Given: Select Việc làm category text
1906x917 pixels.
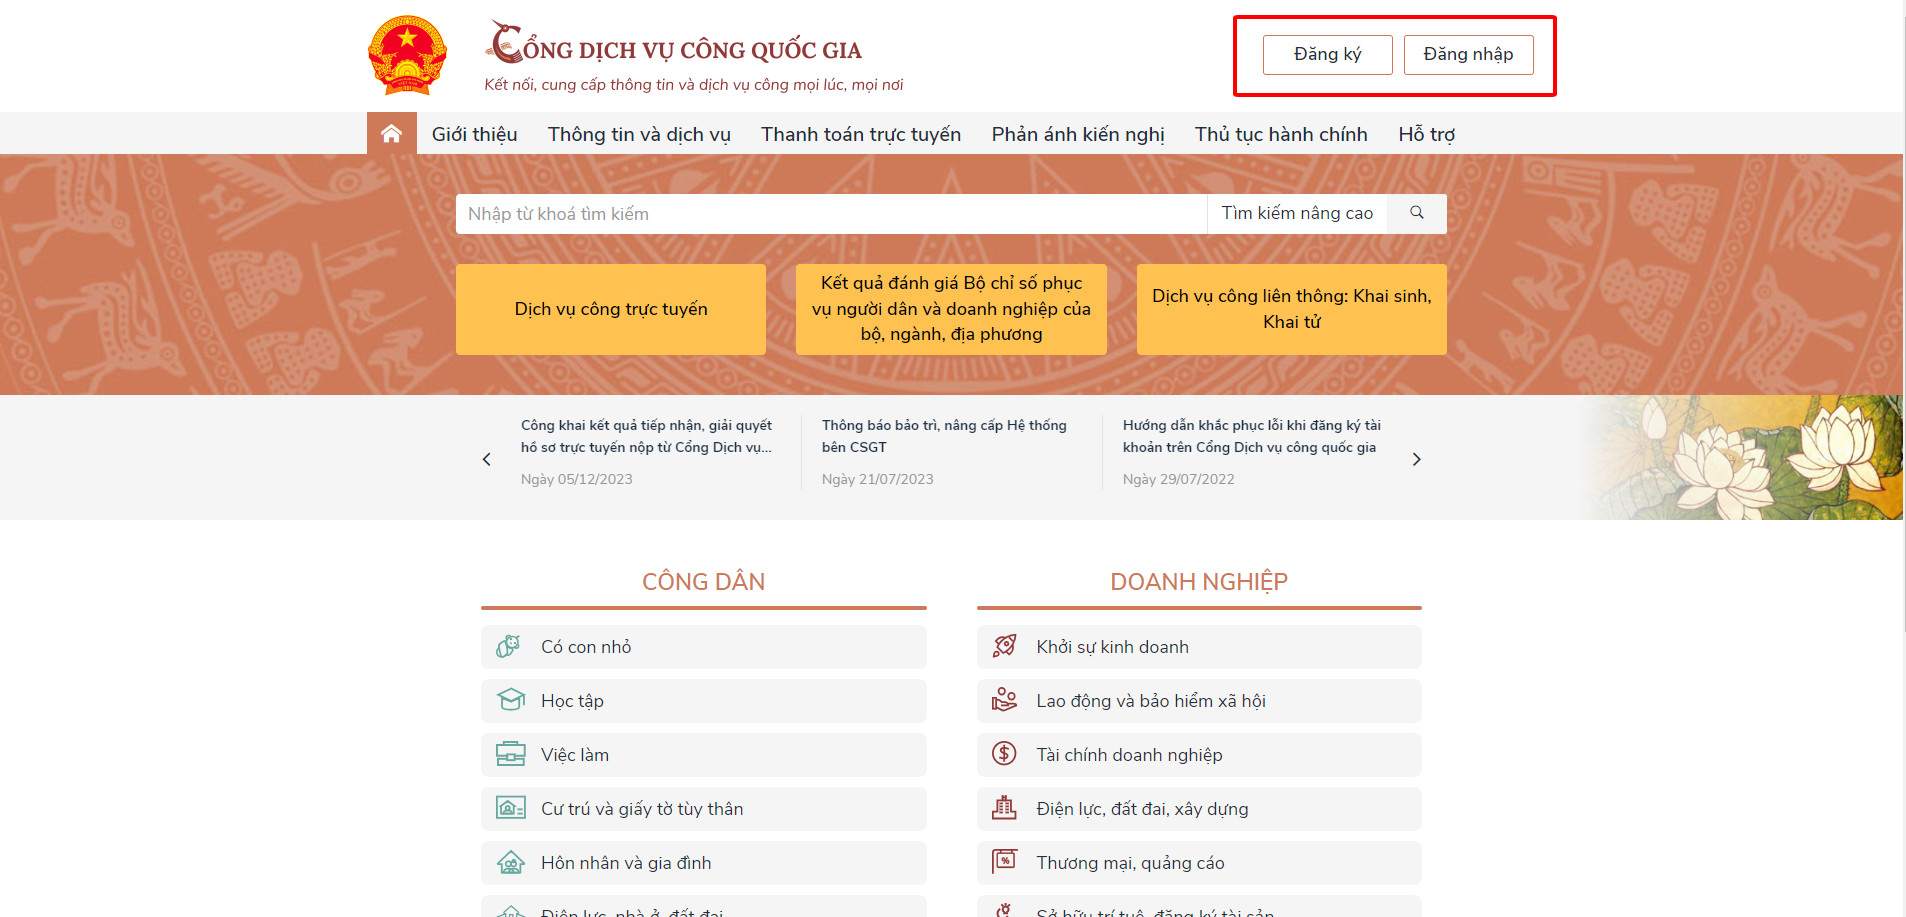Looking at the screenshot, I should click(575, 755).
